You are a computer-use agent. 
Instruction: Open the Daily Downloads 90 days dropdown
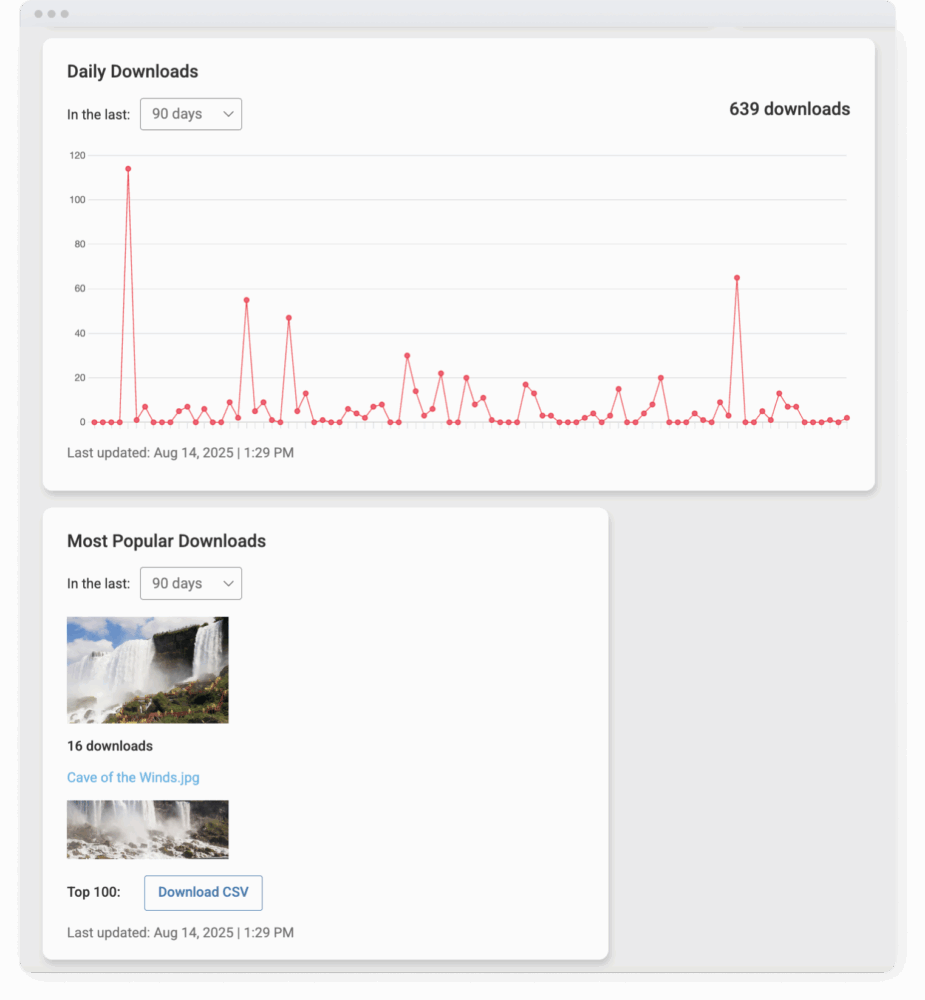coord(191,114)
